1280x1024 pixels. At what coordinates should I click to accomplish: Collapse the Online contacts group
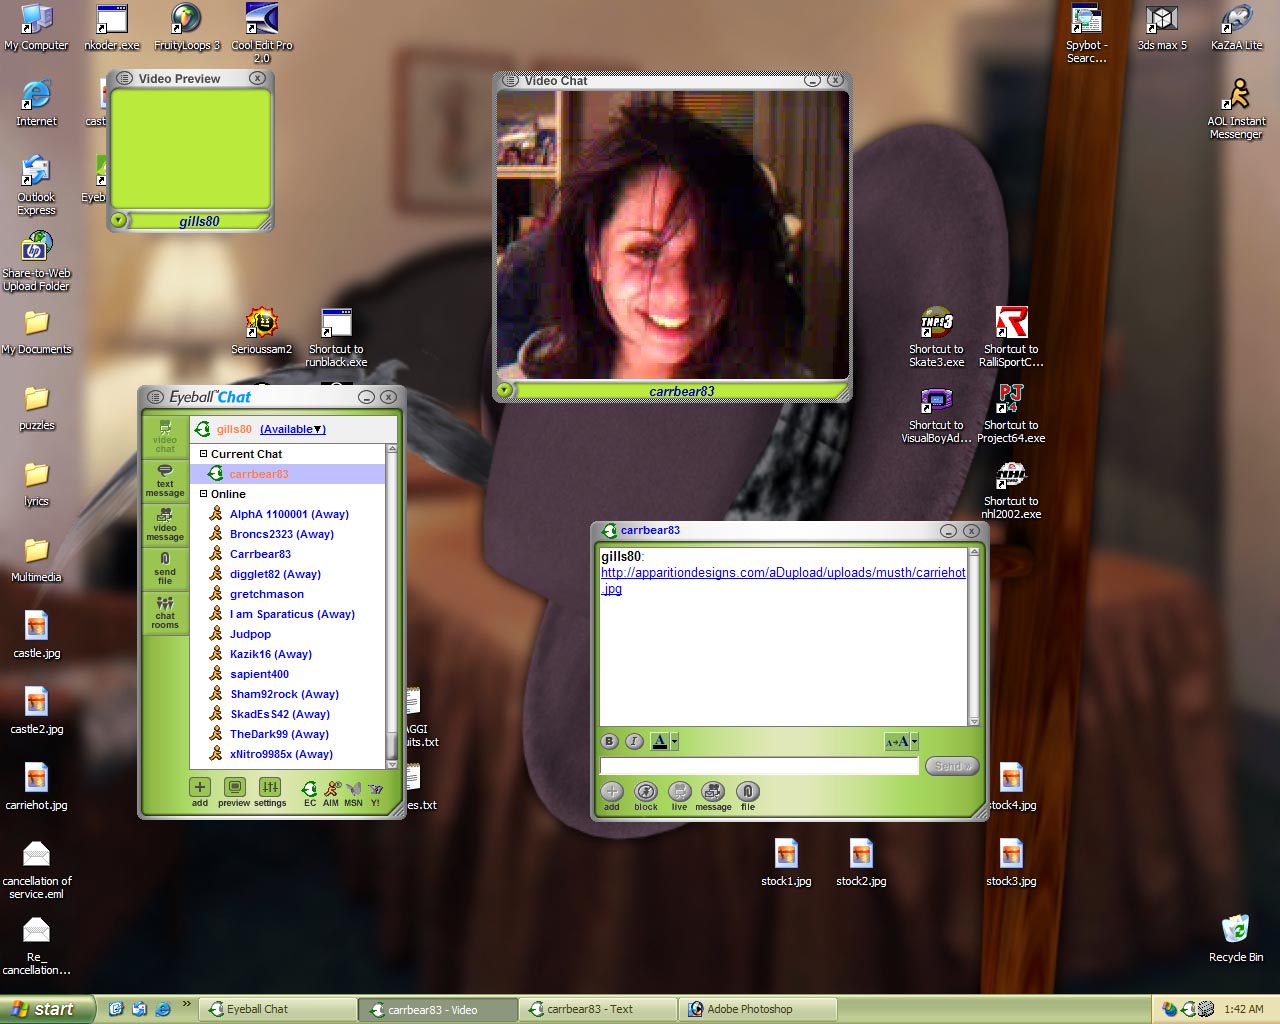pos(204,494)
